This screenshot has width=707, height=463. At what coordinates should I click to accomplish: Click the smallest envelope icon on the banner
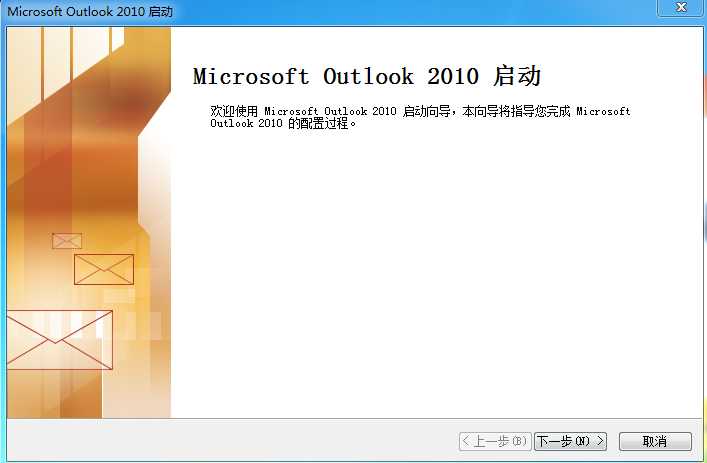[x=67, y=241]
